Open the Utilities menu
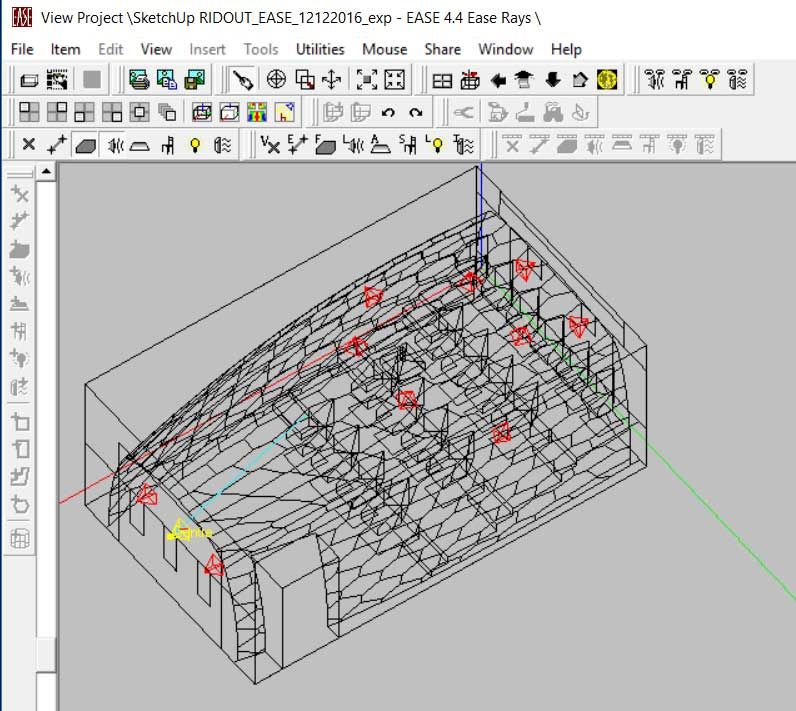The height and width of the screenshot is (711, 796). click(x=320, y=49)
